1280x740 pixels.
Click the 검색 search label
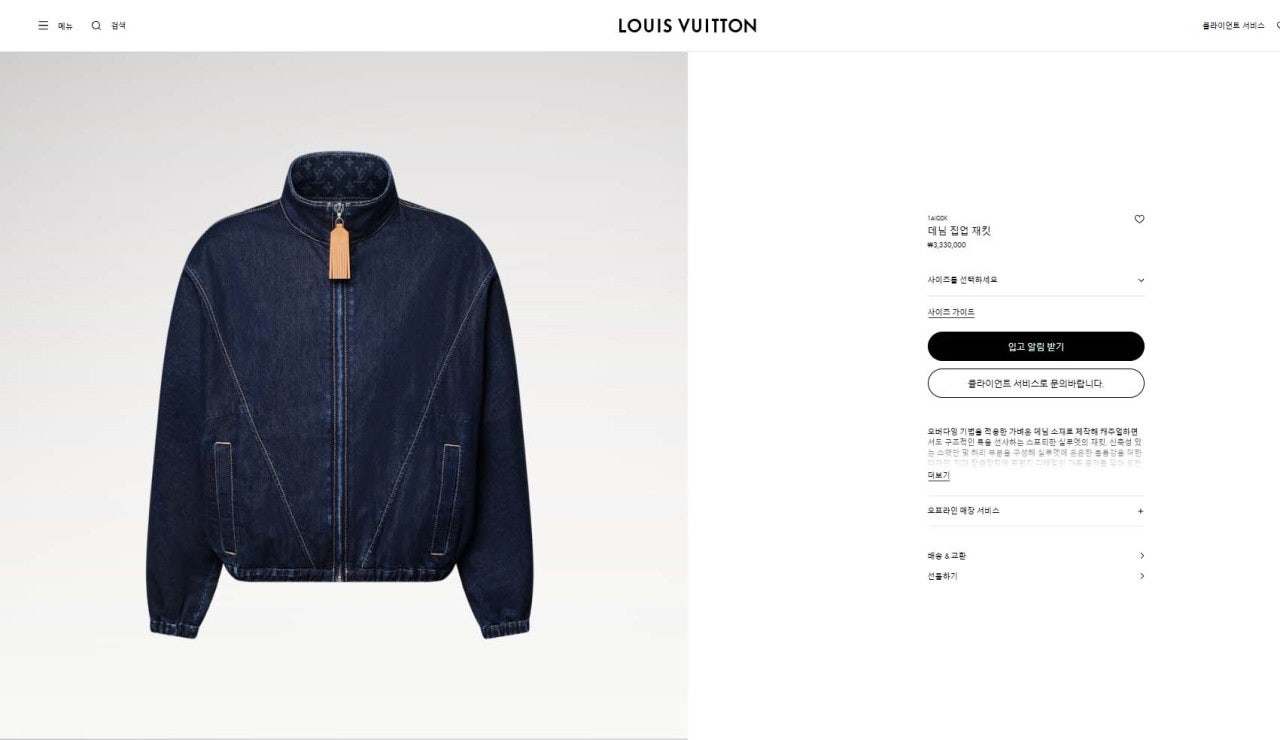pyautogui.click(x=118, y=26)
